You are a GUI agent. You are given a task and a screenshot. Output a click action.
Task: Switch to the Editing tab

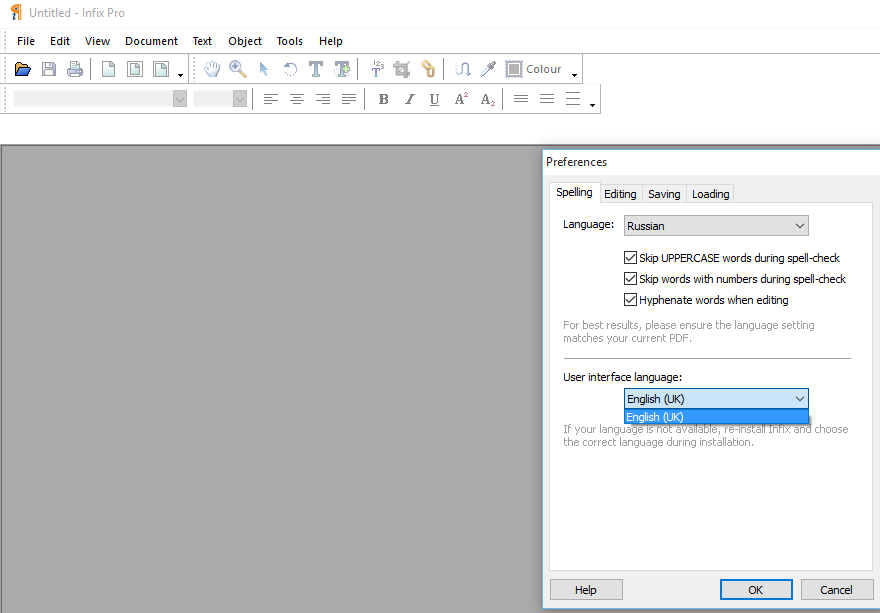tap(620, 194)
